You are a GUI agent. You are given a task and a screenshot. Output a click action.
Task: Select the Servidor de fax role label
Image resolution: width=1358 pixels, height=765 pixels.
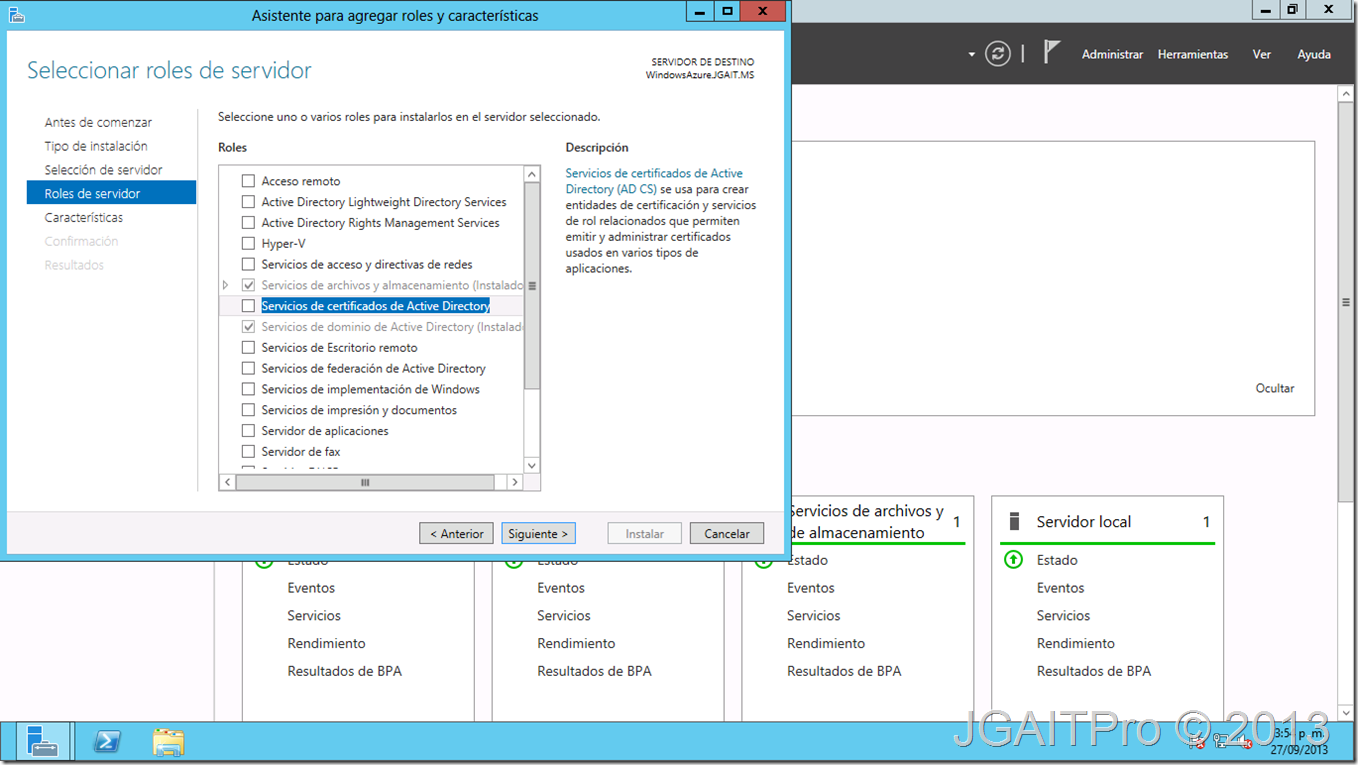click(301, 452)
